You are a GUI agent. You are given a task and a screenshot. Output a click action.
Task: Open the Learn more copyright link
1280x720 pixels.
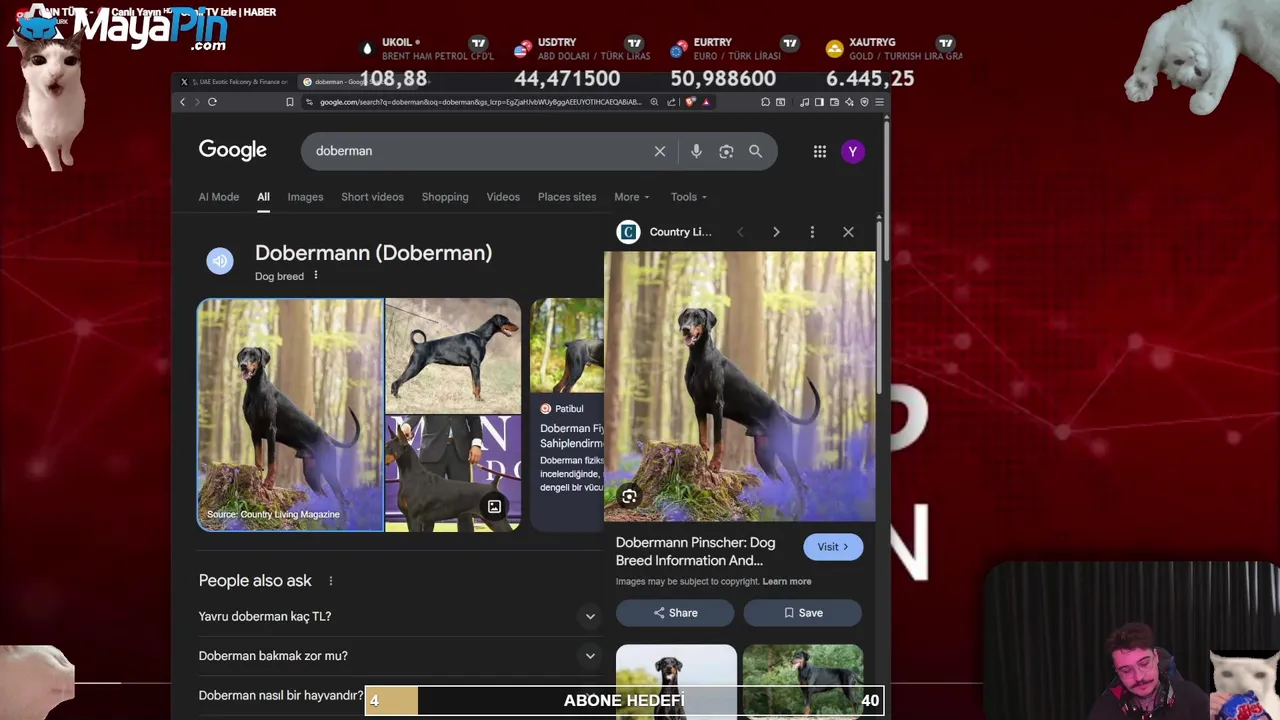click(787, 581)
